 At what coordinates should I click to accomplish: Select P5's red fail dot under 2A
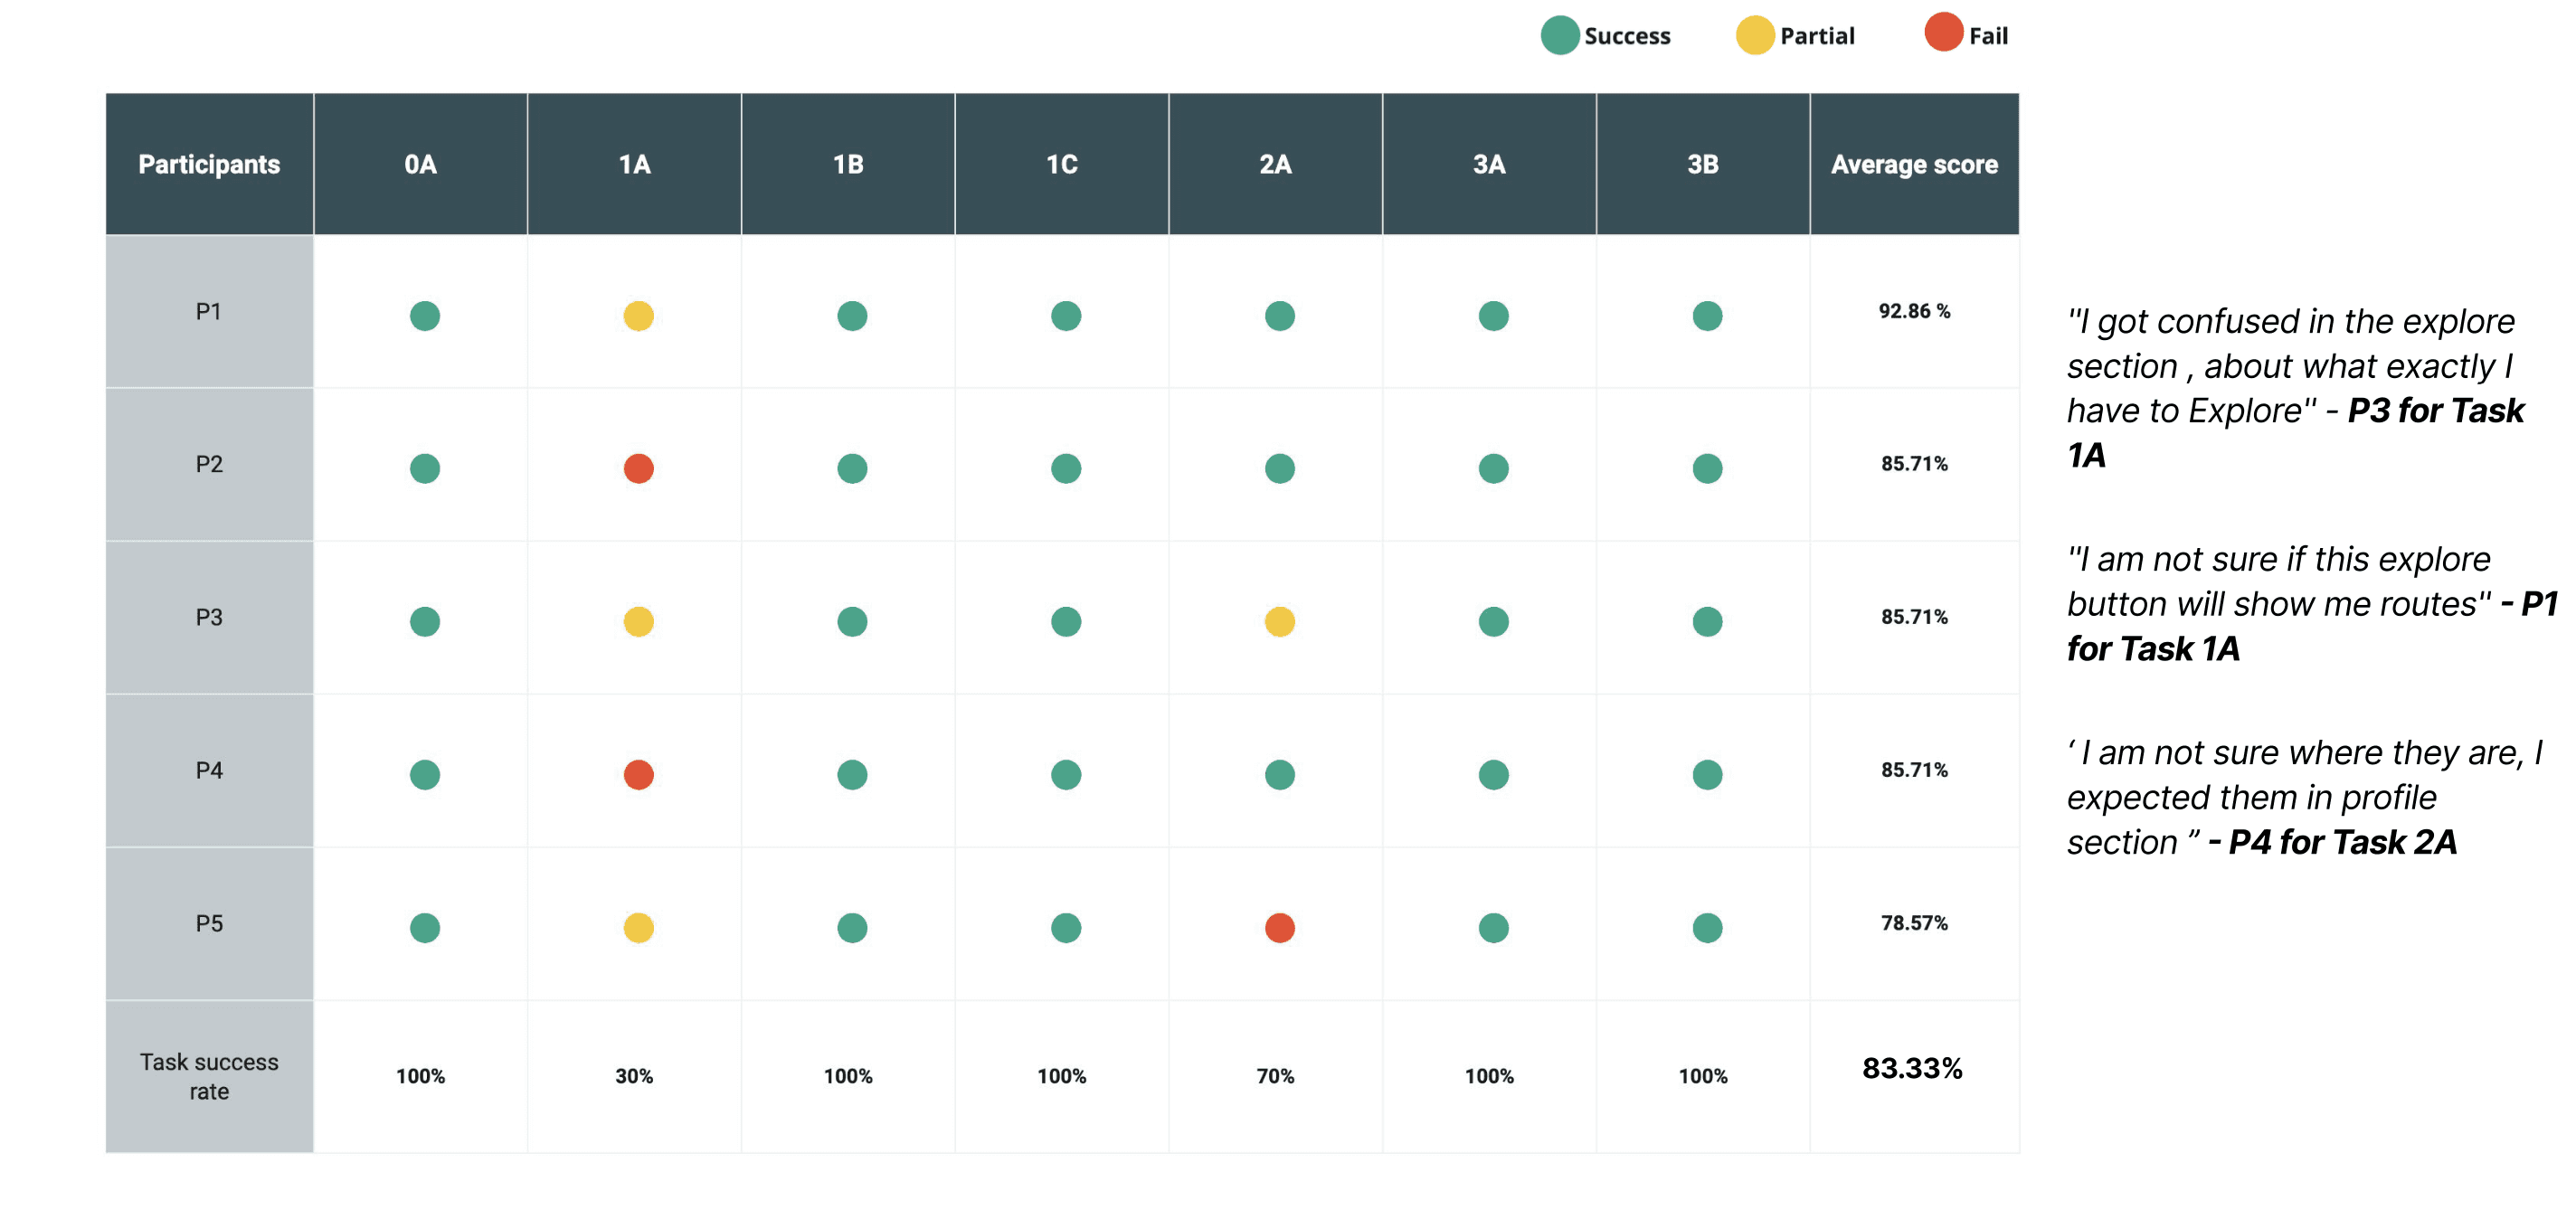(1279, 928)
